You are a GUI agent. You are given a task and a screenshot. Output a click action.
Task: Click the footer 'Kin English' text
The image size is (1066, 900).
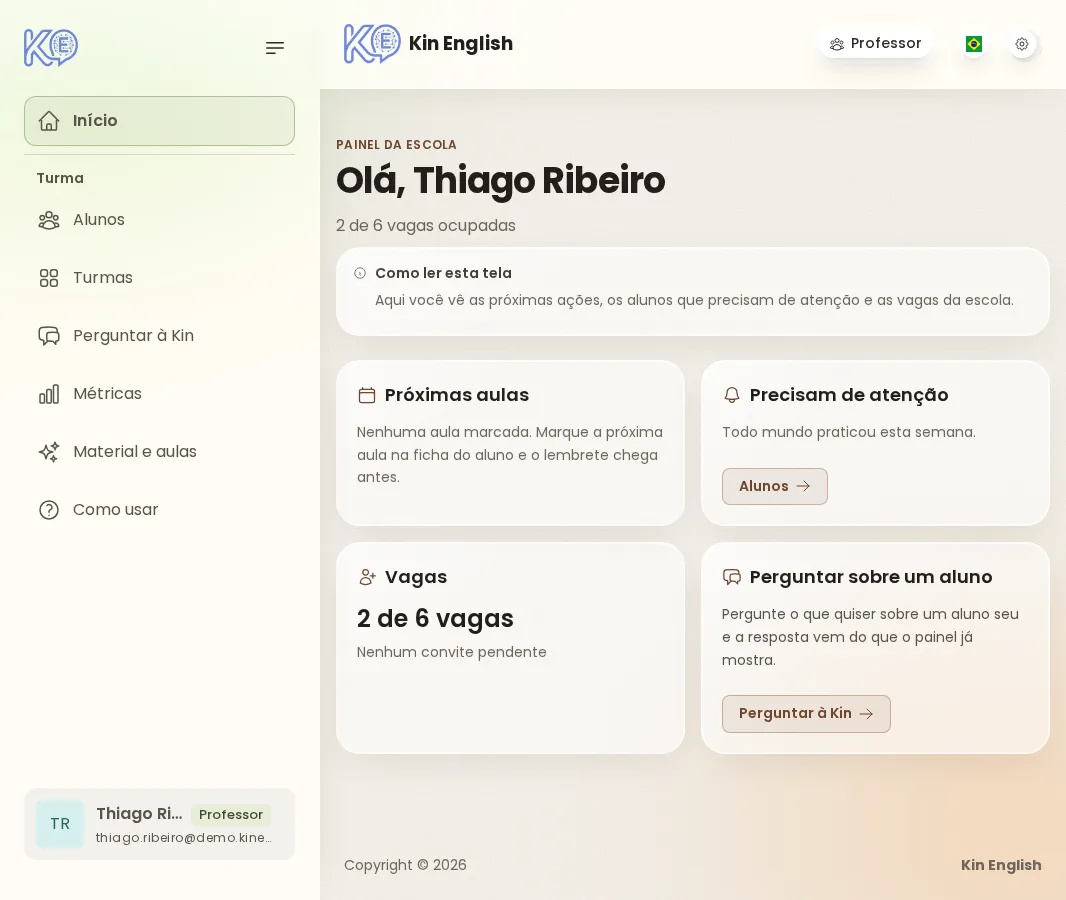(1001, 865)
